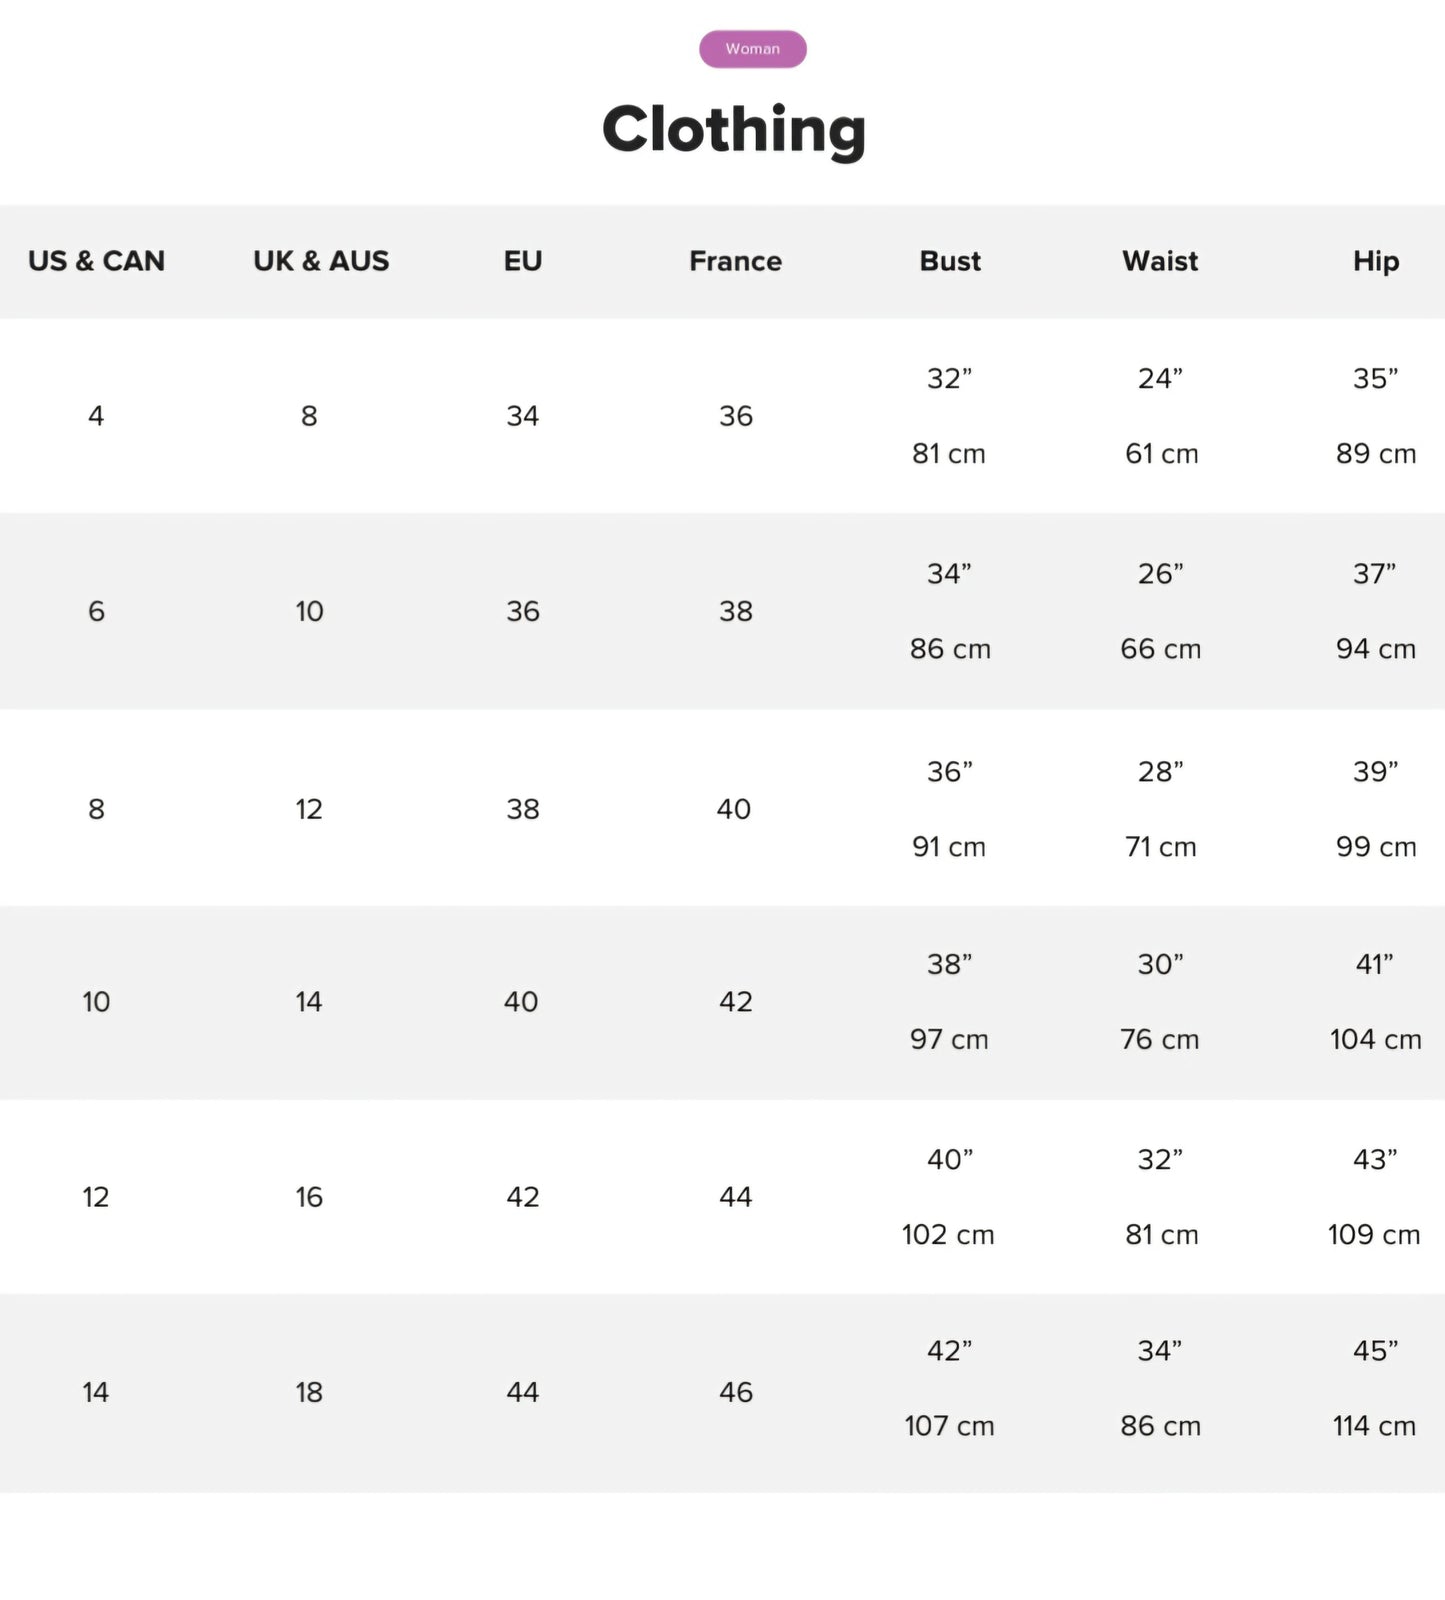Click the France column header
The image size is (1445, 1600).
click(735, 261)
